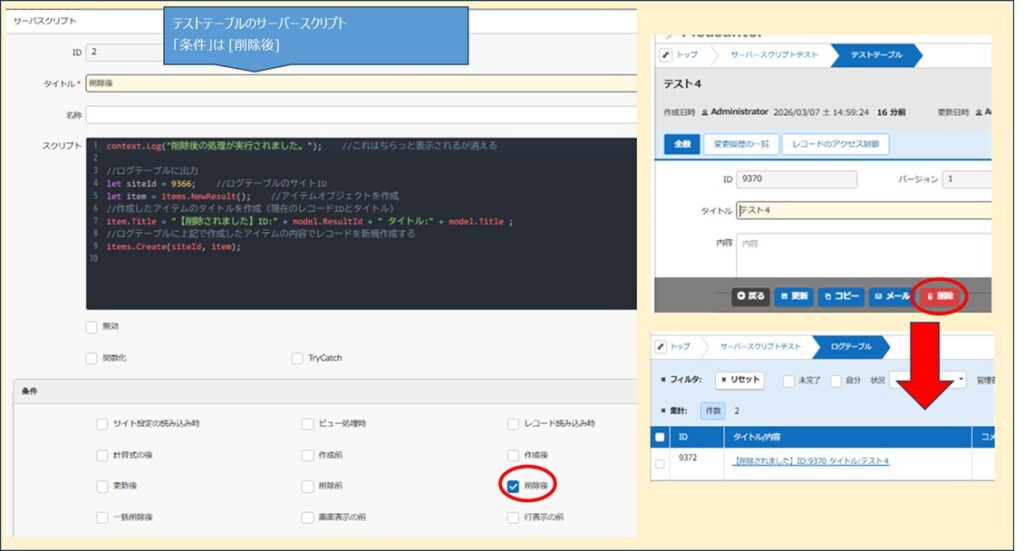Image resolution: width=1024 pixels, height=551 pixels.
Task: Uncheck the 削除後 condition checkbox
Action: pos(513,486)
